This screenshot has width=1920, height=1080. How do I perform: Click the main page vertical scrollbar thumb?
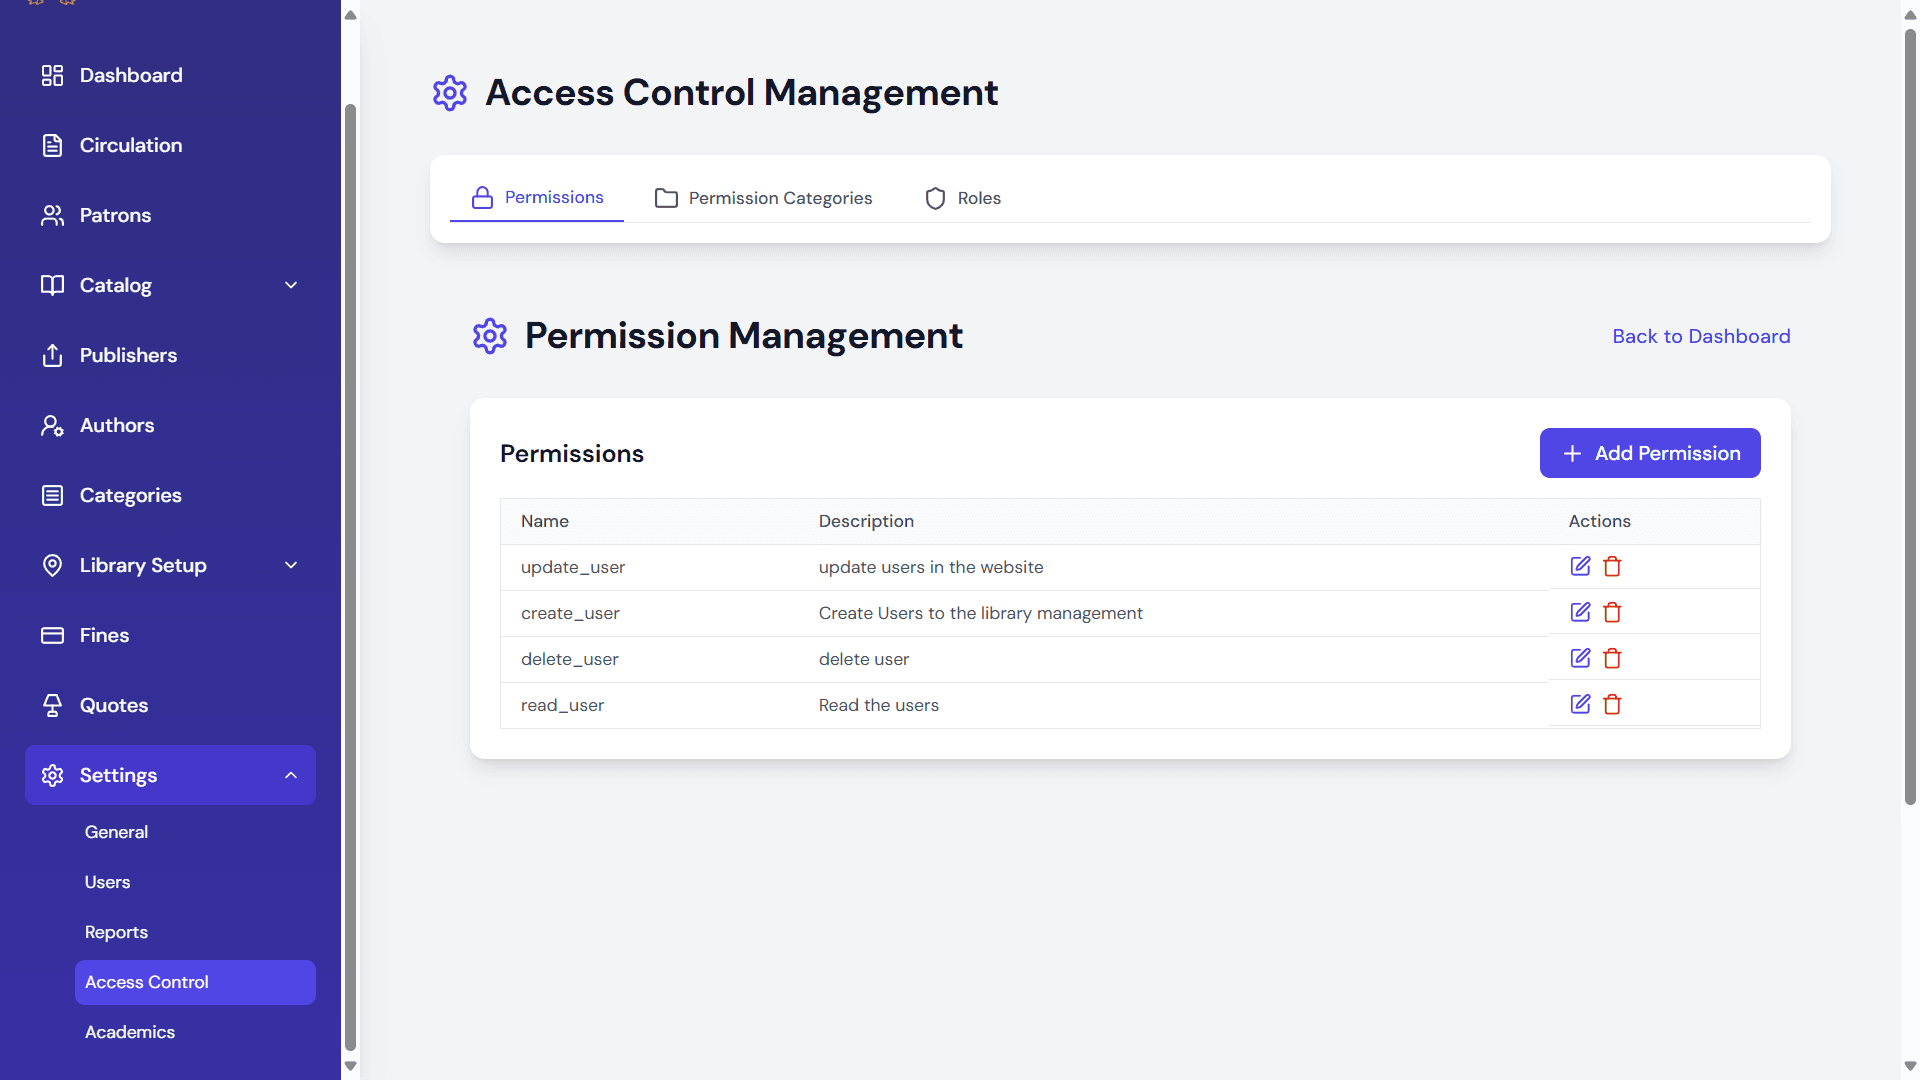pos(1910,417)
